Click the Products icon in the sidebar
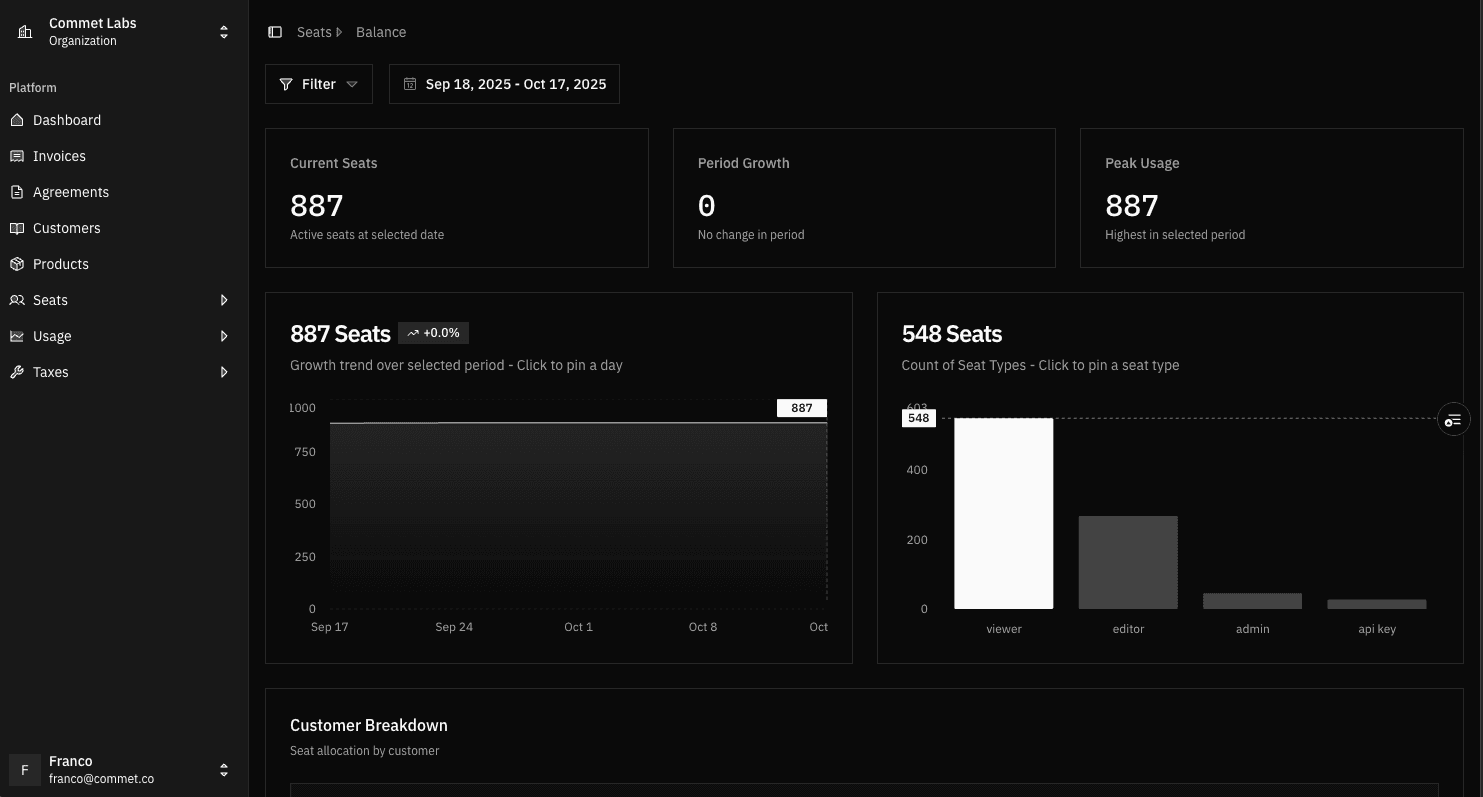This screenshot has height=797, width=1483. tap(16, 264)
